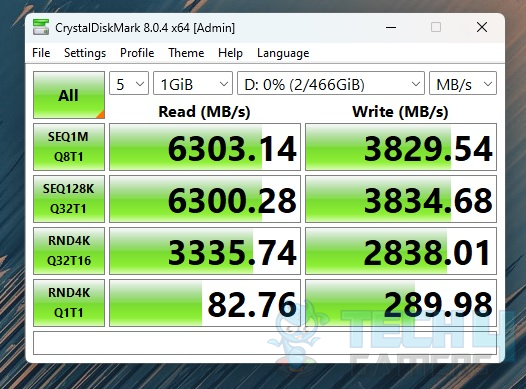Viewport: 526px width, 389px height.
Task: Click the CrystalDiskMark app icon in title bar
Action: point(41,27)
